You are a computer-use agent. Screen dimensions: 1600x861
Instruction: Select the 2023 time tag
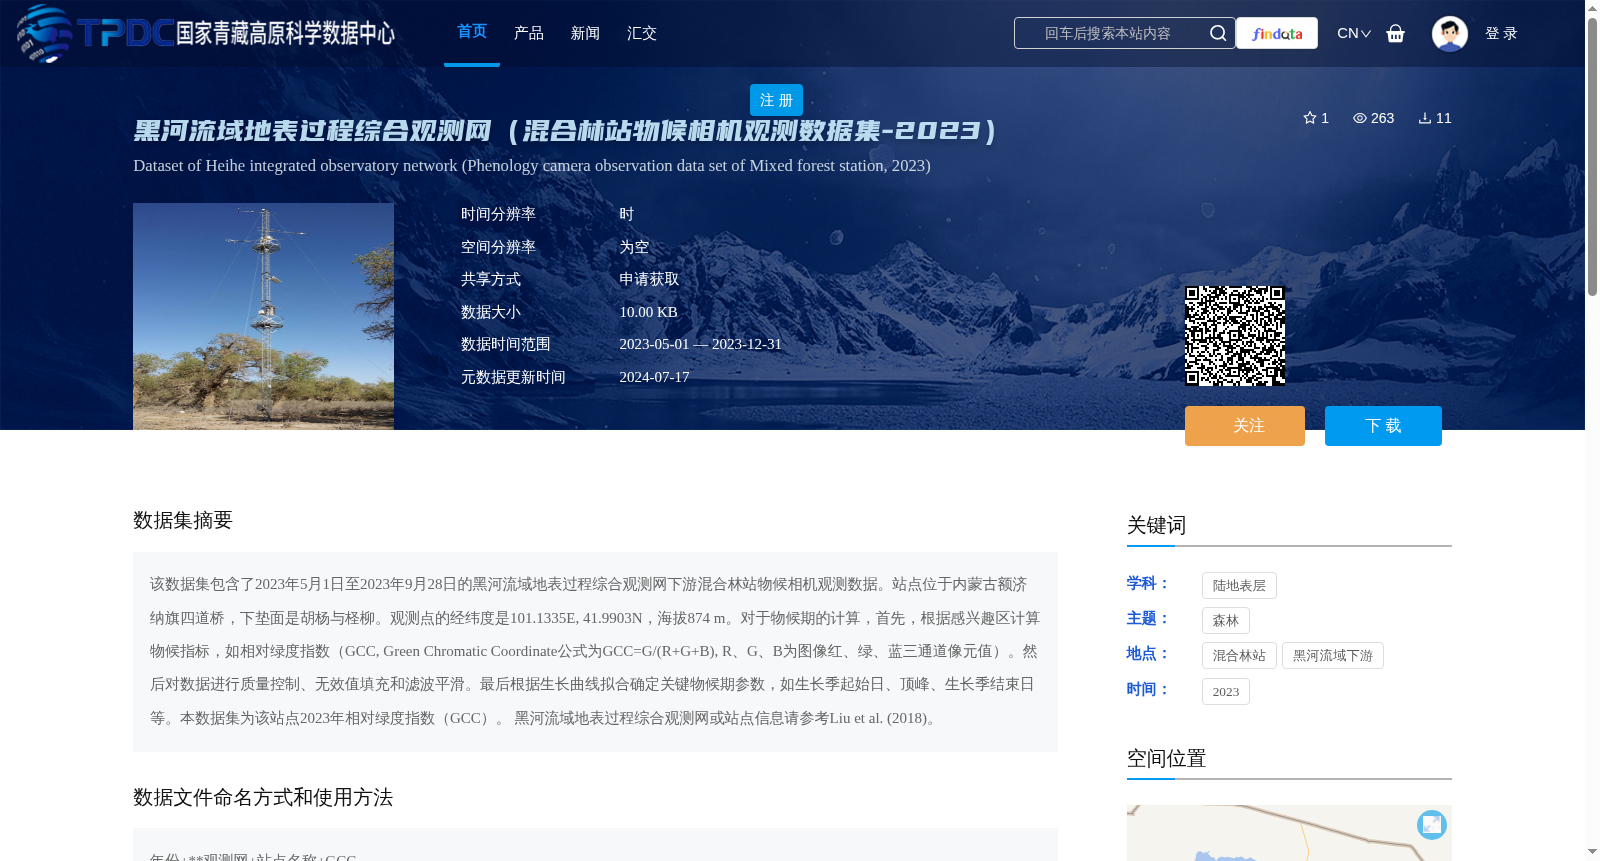1226,692
